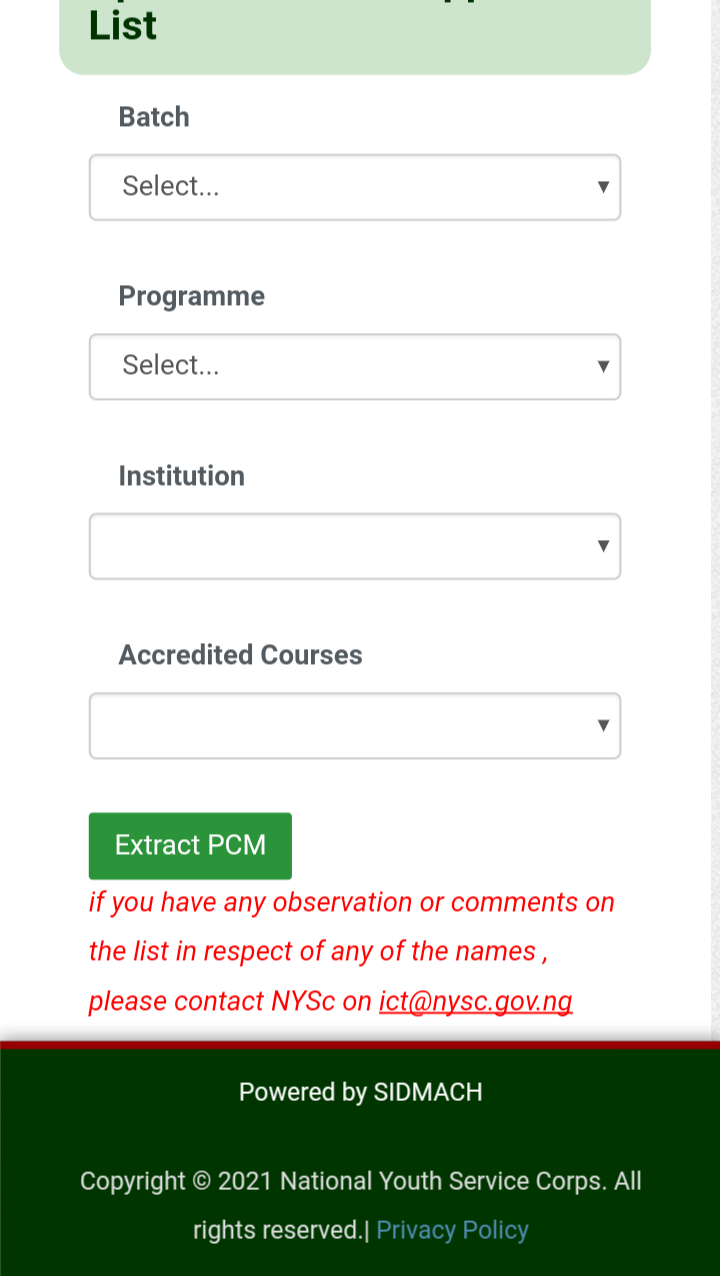Click the Institution dropdown arrow icon
Image resolution: width=720 pixels, height=1276 pixels.
pos(603,546)
